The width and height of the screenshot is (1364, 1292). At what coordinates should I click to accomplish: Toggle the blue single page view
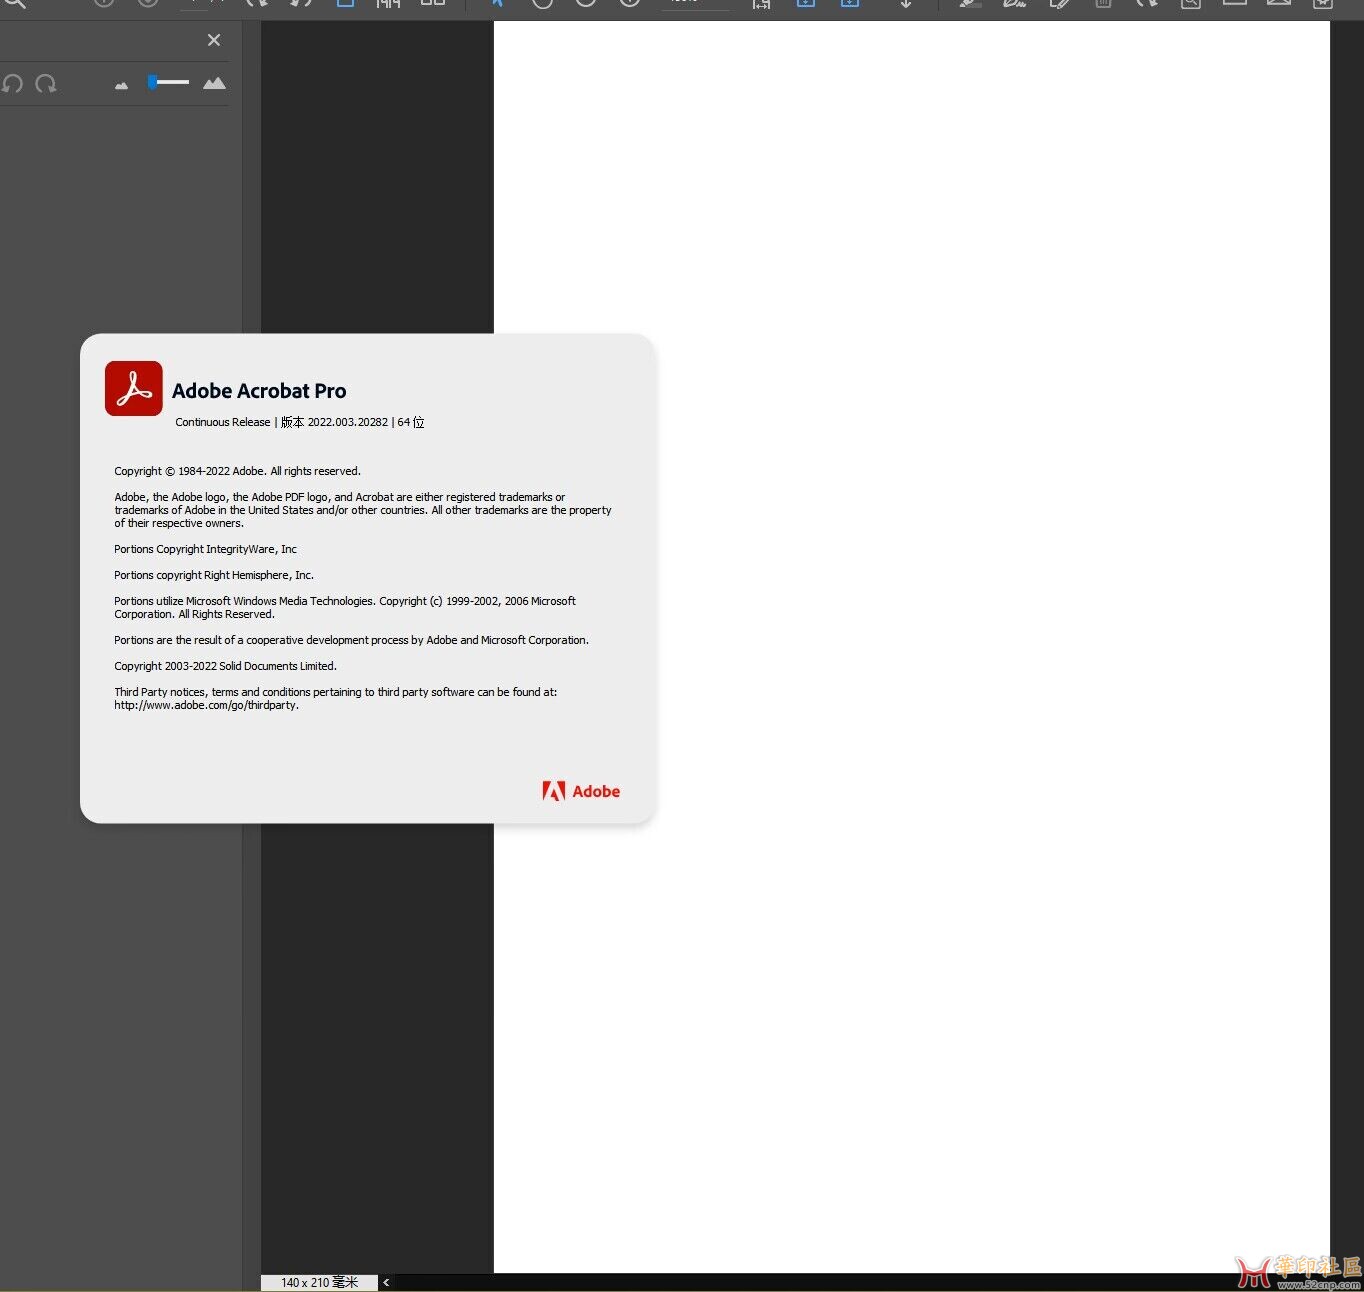coord(345,4)
